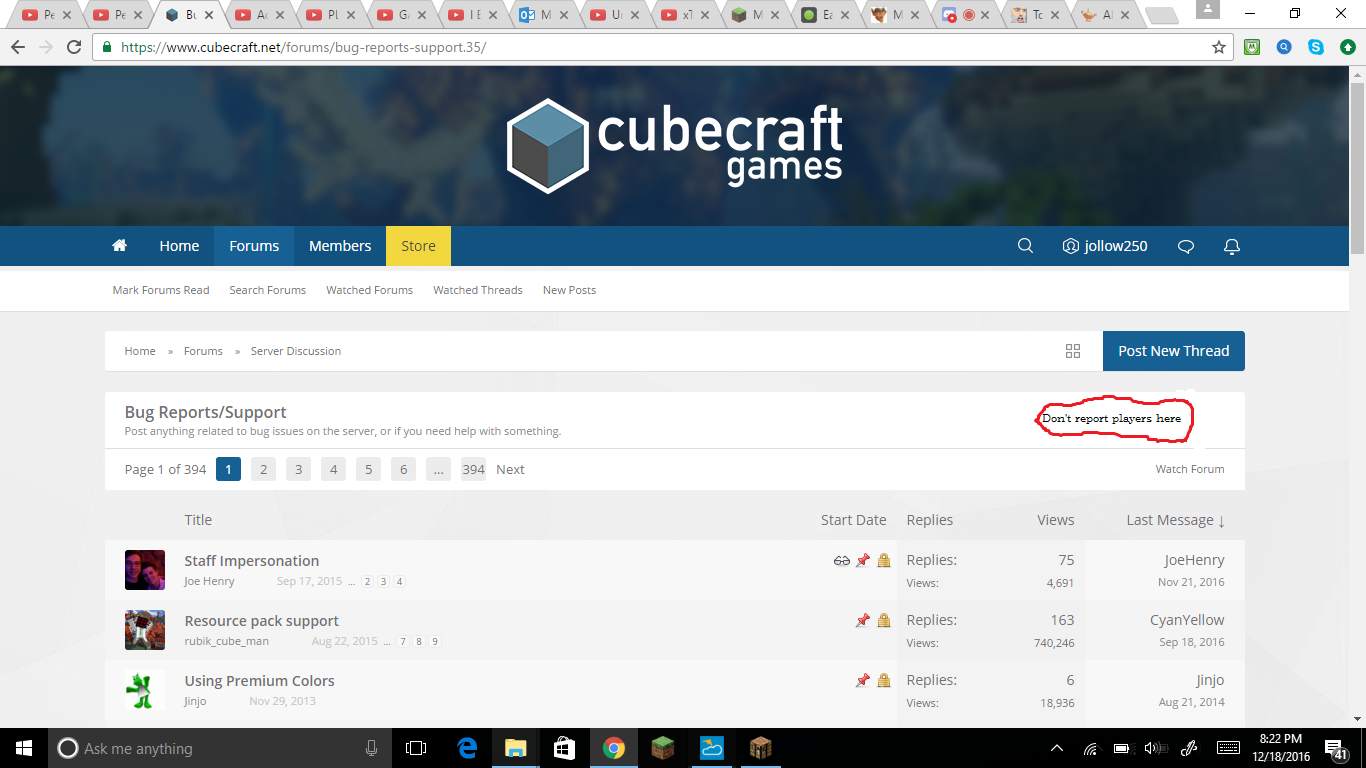1366x768 pixels.
Task: Open the Minecraft grass block taskbar icon
Action: pos(663,748)
